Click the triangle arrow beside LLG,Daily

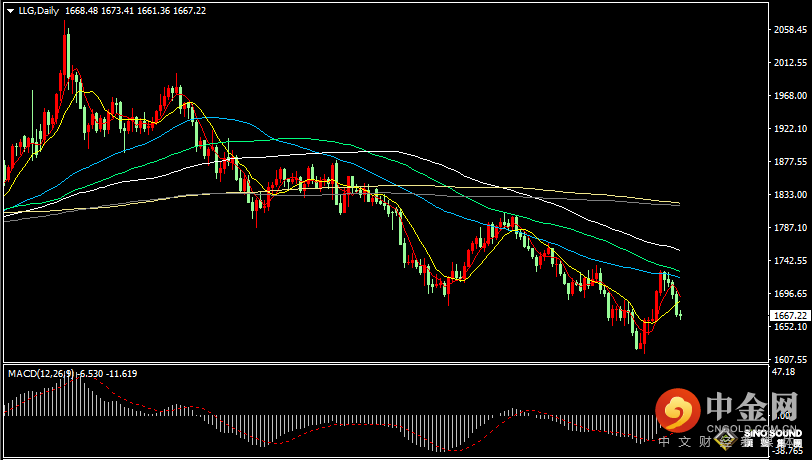10,9
